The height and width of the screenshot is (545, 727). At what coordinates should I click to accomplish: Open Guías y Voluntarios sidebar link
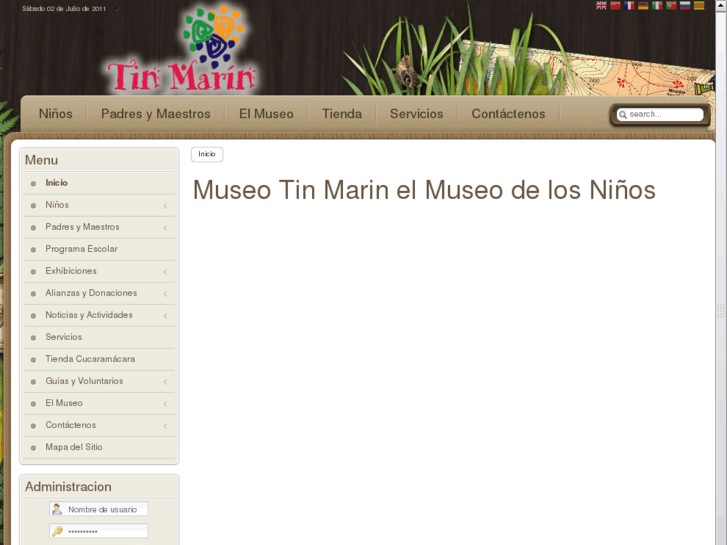[x=84, y=381]
